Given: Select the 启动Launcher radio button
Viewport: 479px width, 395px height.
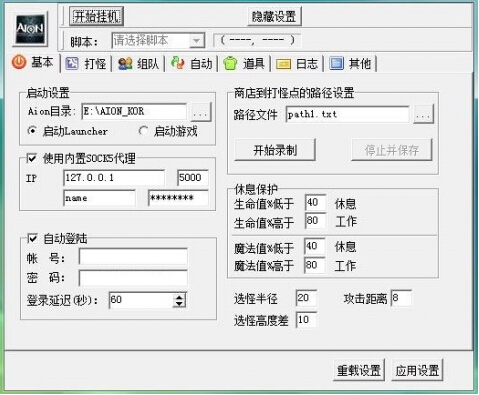Looking at the screenshot, I should (x=32, y=131).
